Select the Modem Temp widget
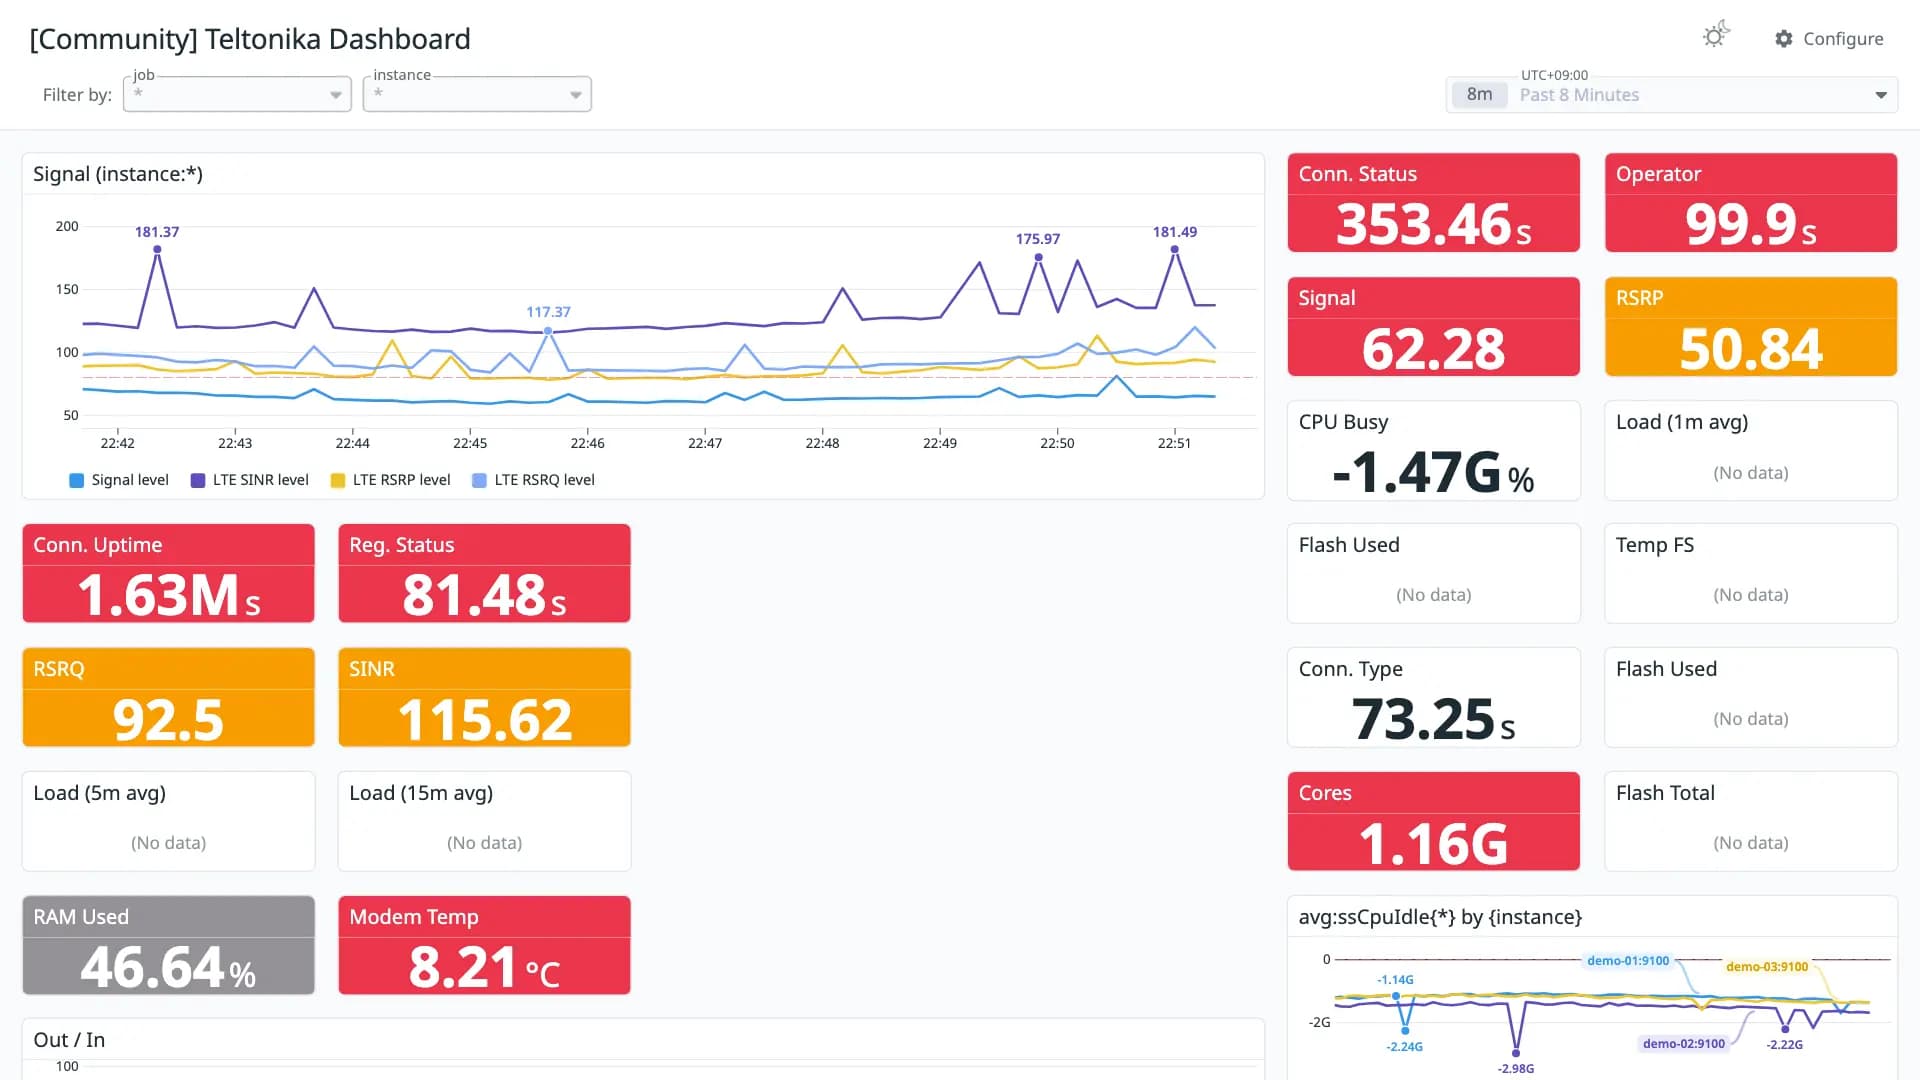 pos(484,945)
